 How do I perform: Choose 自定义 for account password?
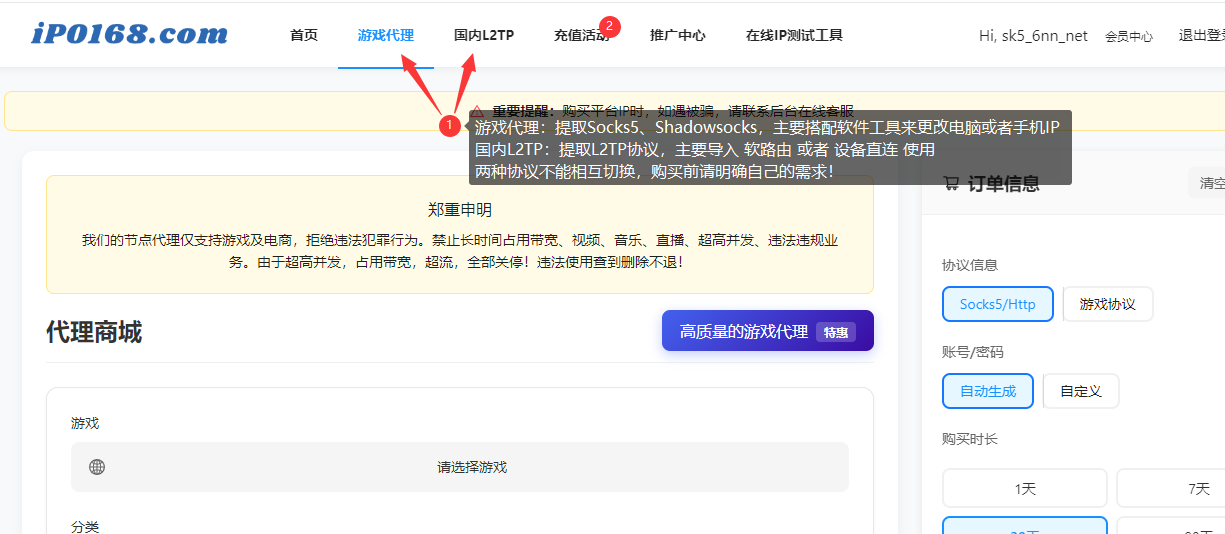click(1081, 391)
